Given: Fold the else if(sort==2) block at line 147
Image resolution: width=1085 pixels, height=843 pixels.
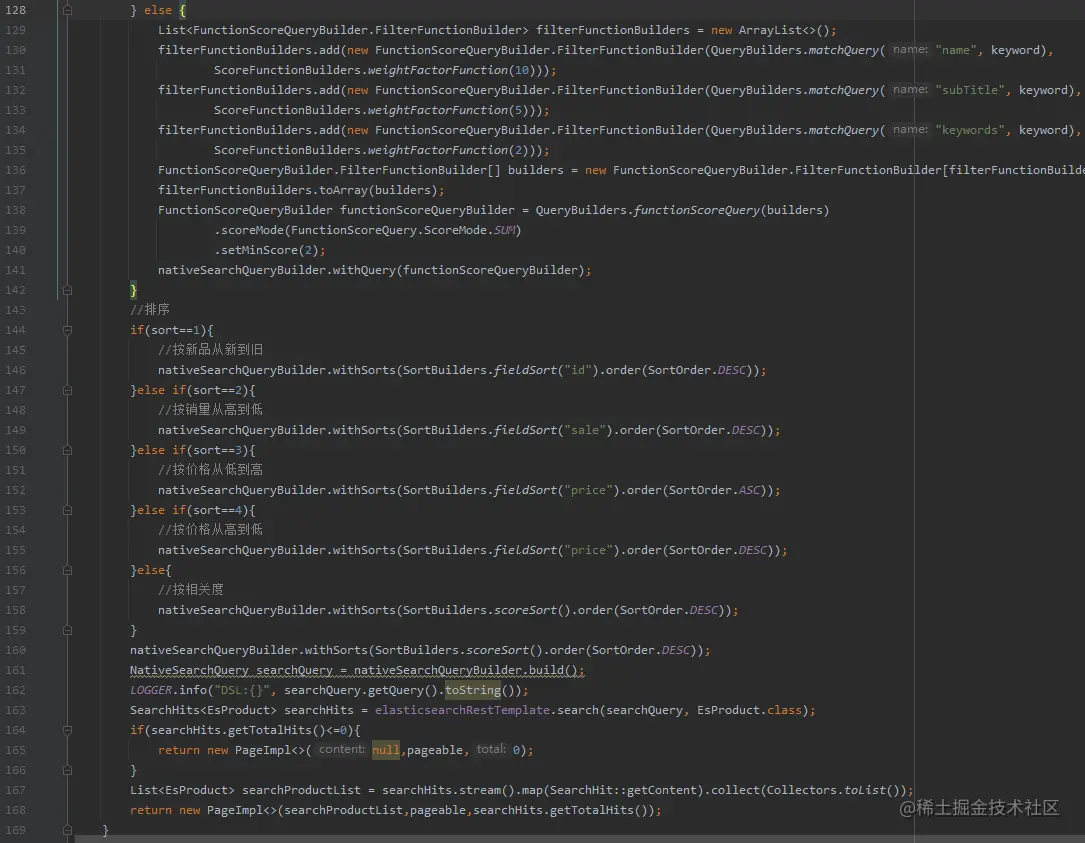Looking at the screenshot, I should click(x=67, y=390).
